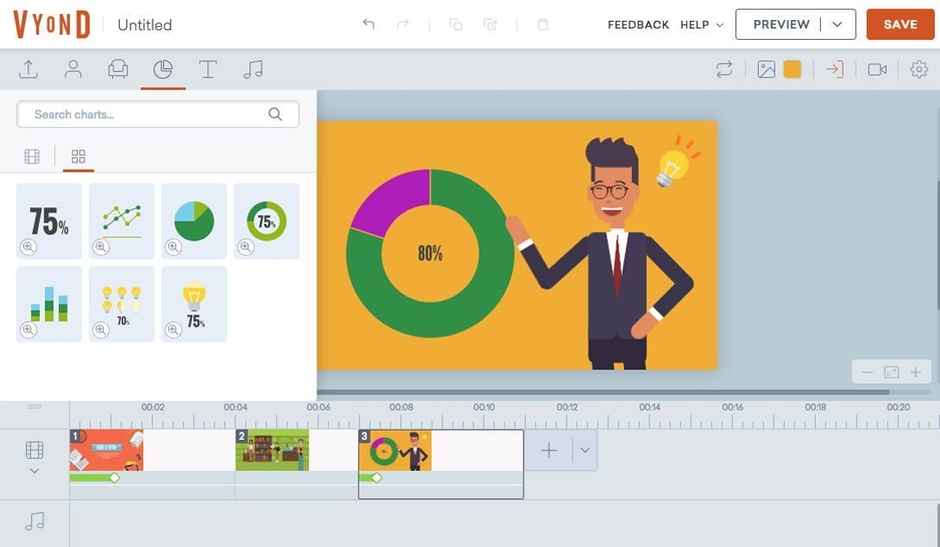Open the HELP dropdown menu
Viewport: 940px width, 547px height.
pos(701,24)
